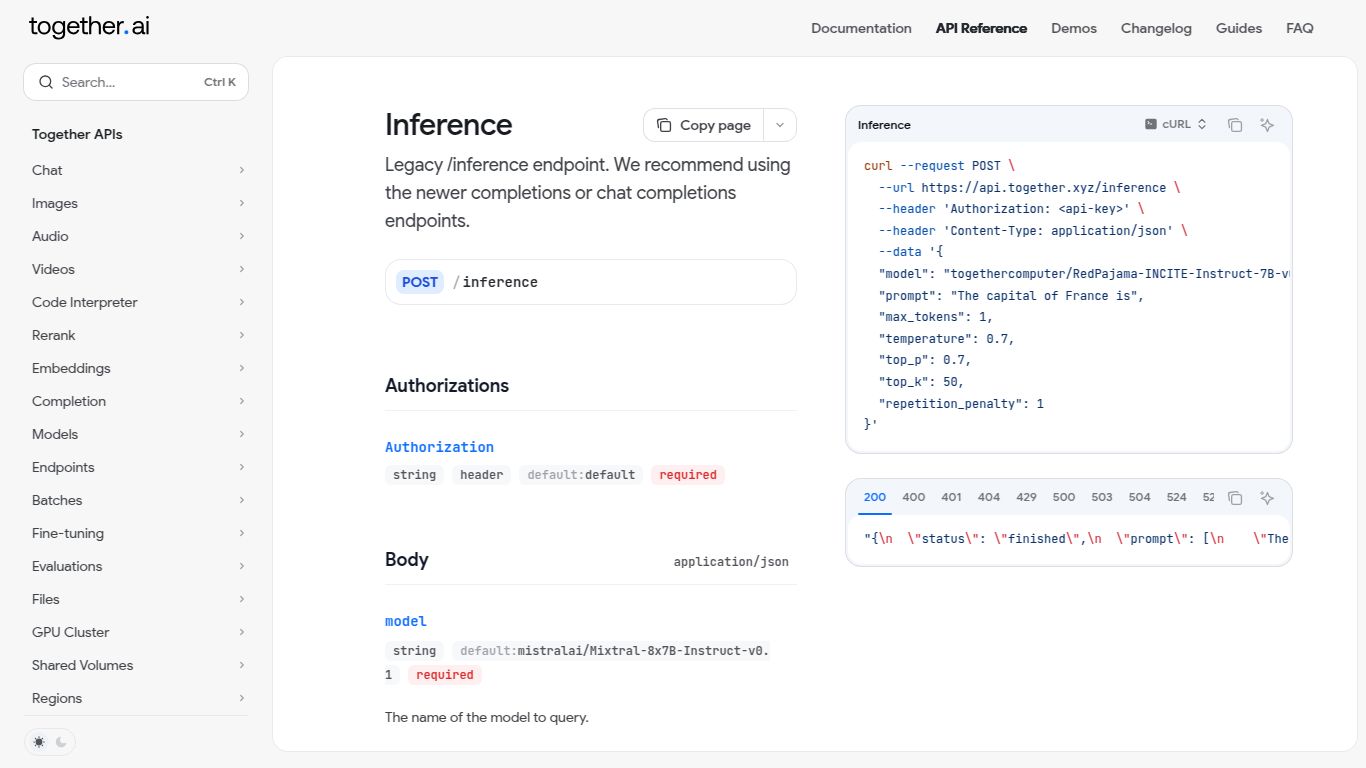Open the Changelog nav item
The image size is (1366, 768).
tap(1156, 28)
